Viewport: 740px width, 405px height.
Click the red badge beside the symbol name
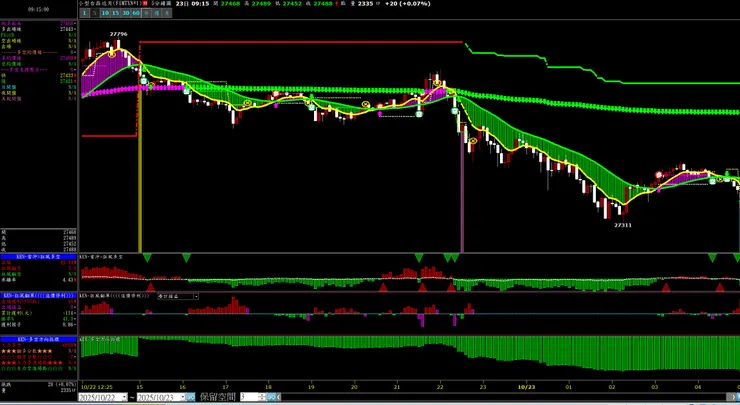tap(145, 4)
